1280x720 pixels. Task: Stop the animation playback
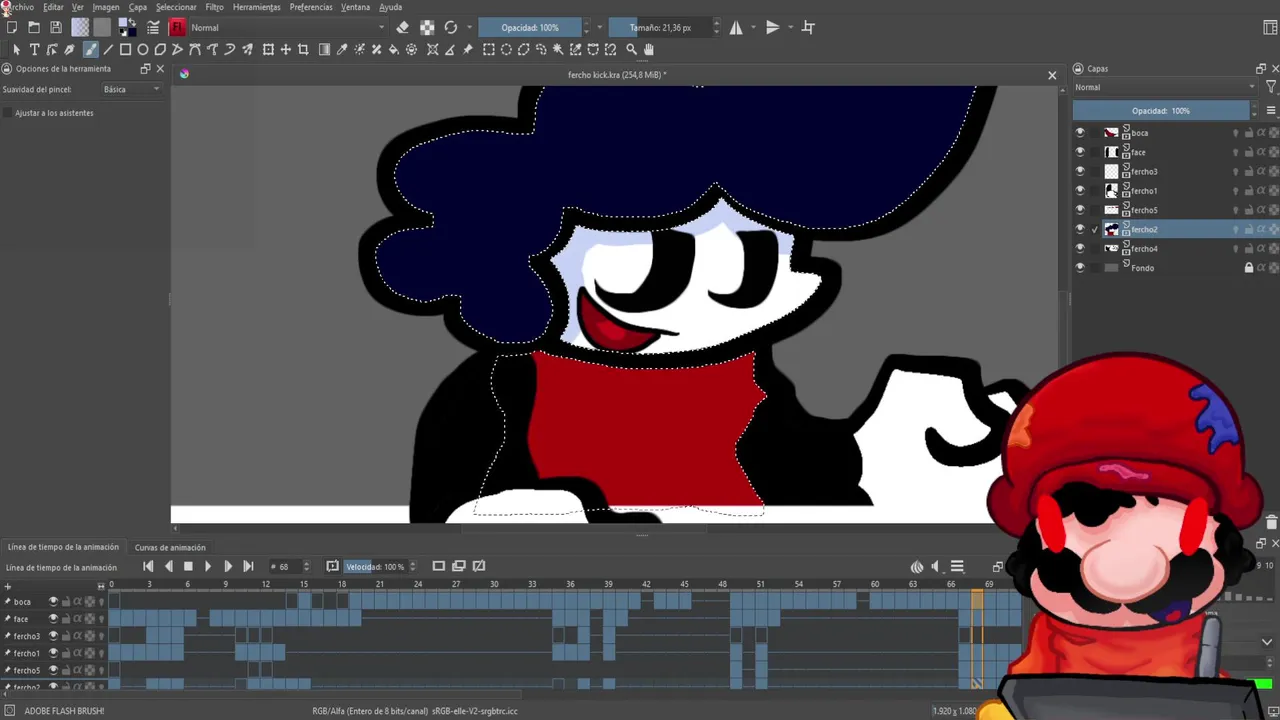point(188,567)
